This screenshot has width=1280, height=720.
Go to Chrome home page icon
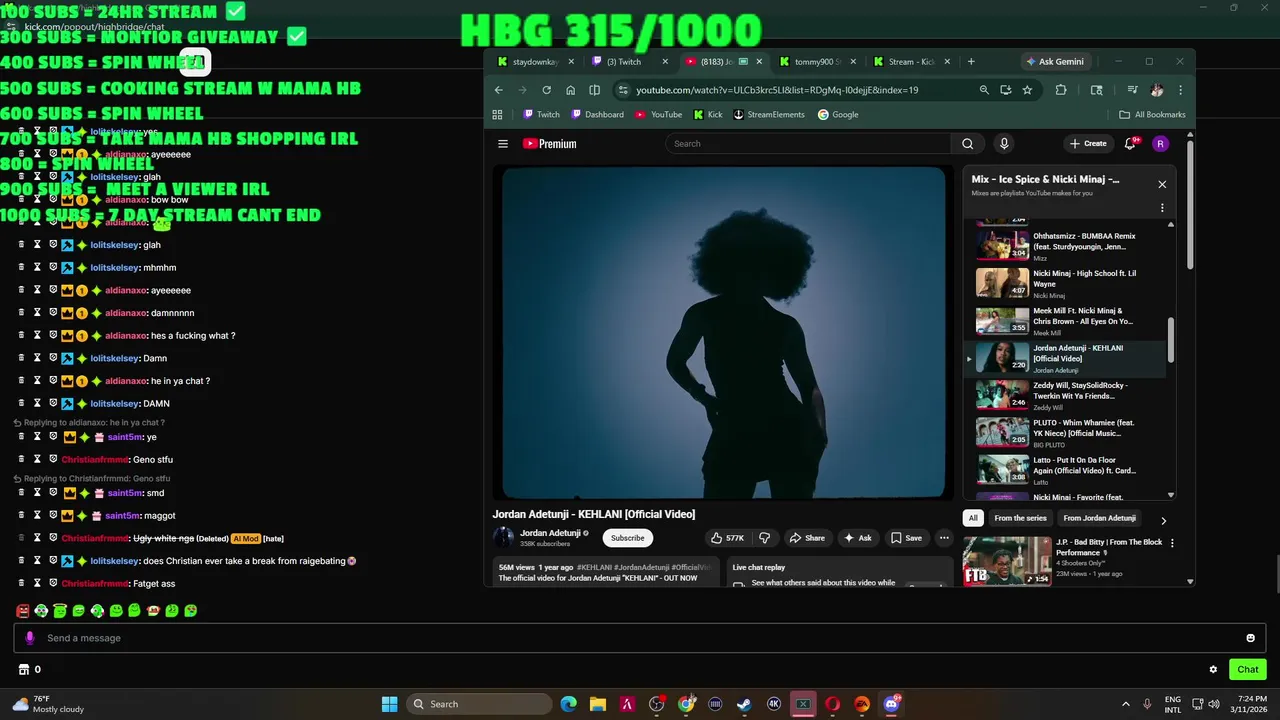pos(570,90)
